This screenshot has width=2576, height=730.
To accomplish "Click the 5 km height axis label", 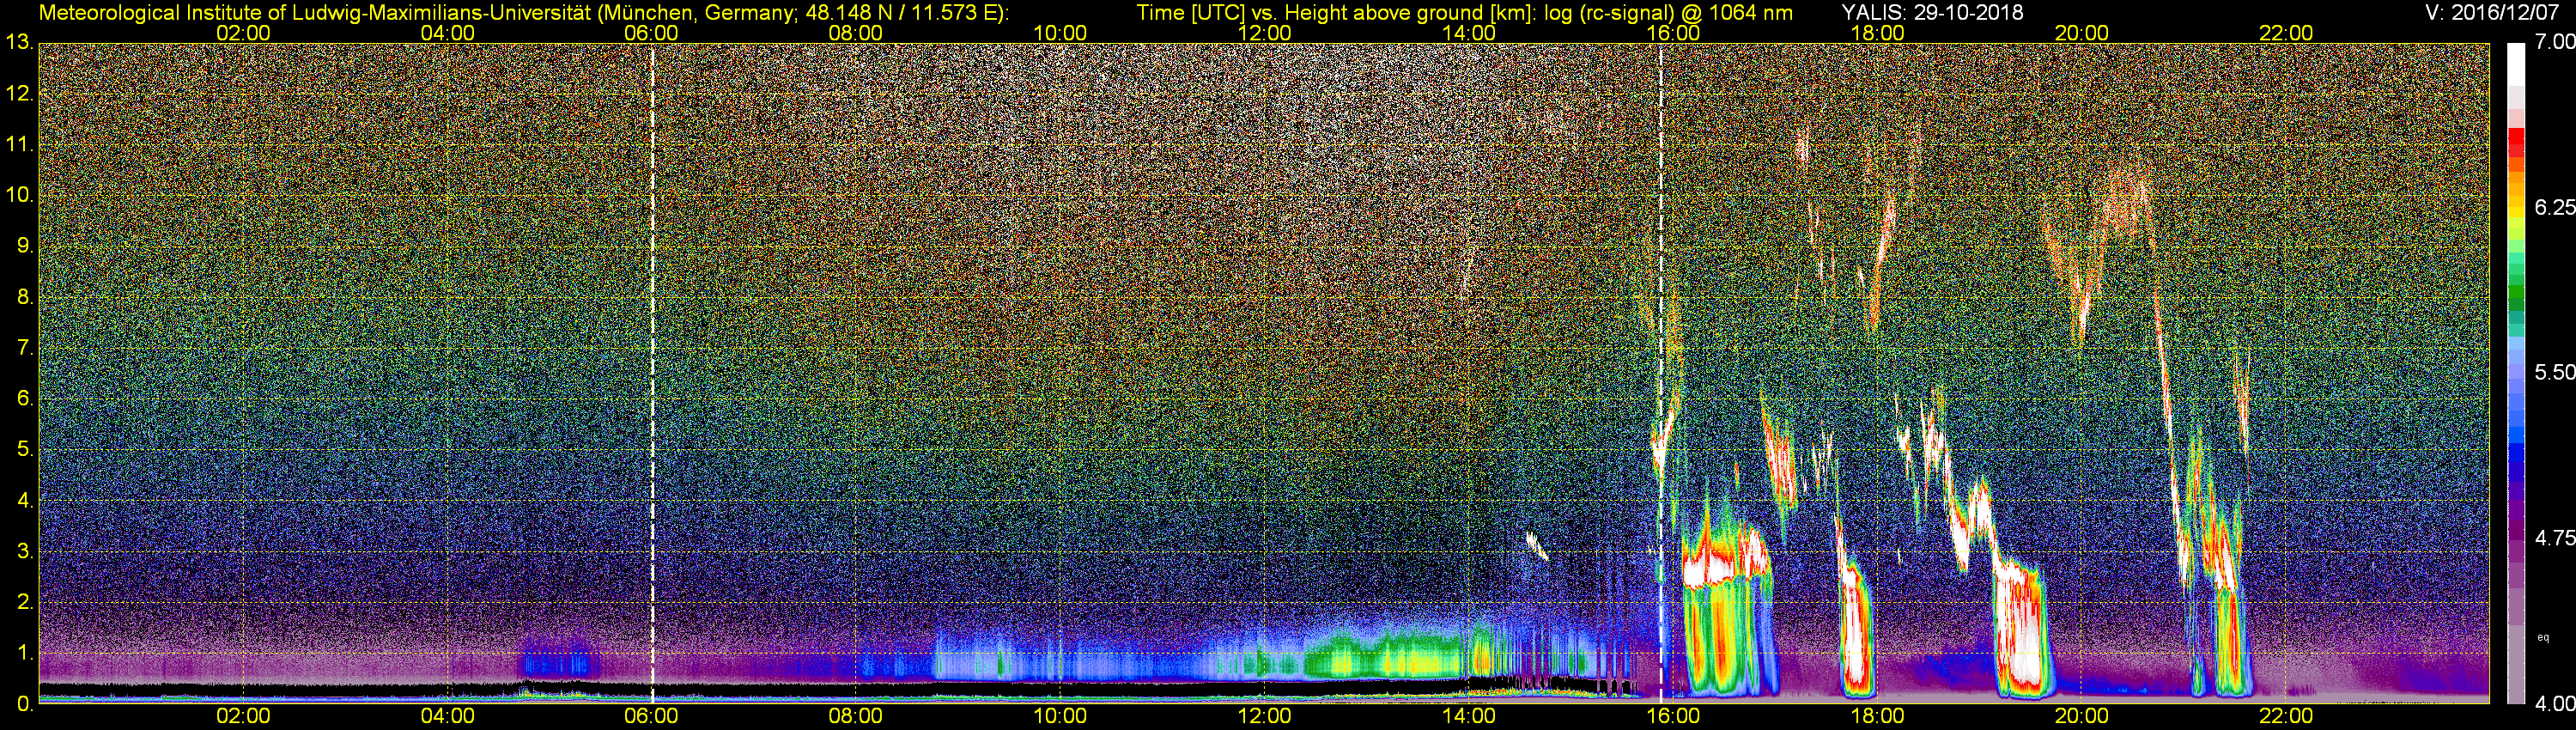I will pyautogui.click(x=26, y=450).
